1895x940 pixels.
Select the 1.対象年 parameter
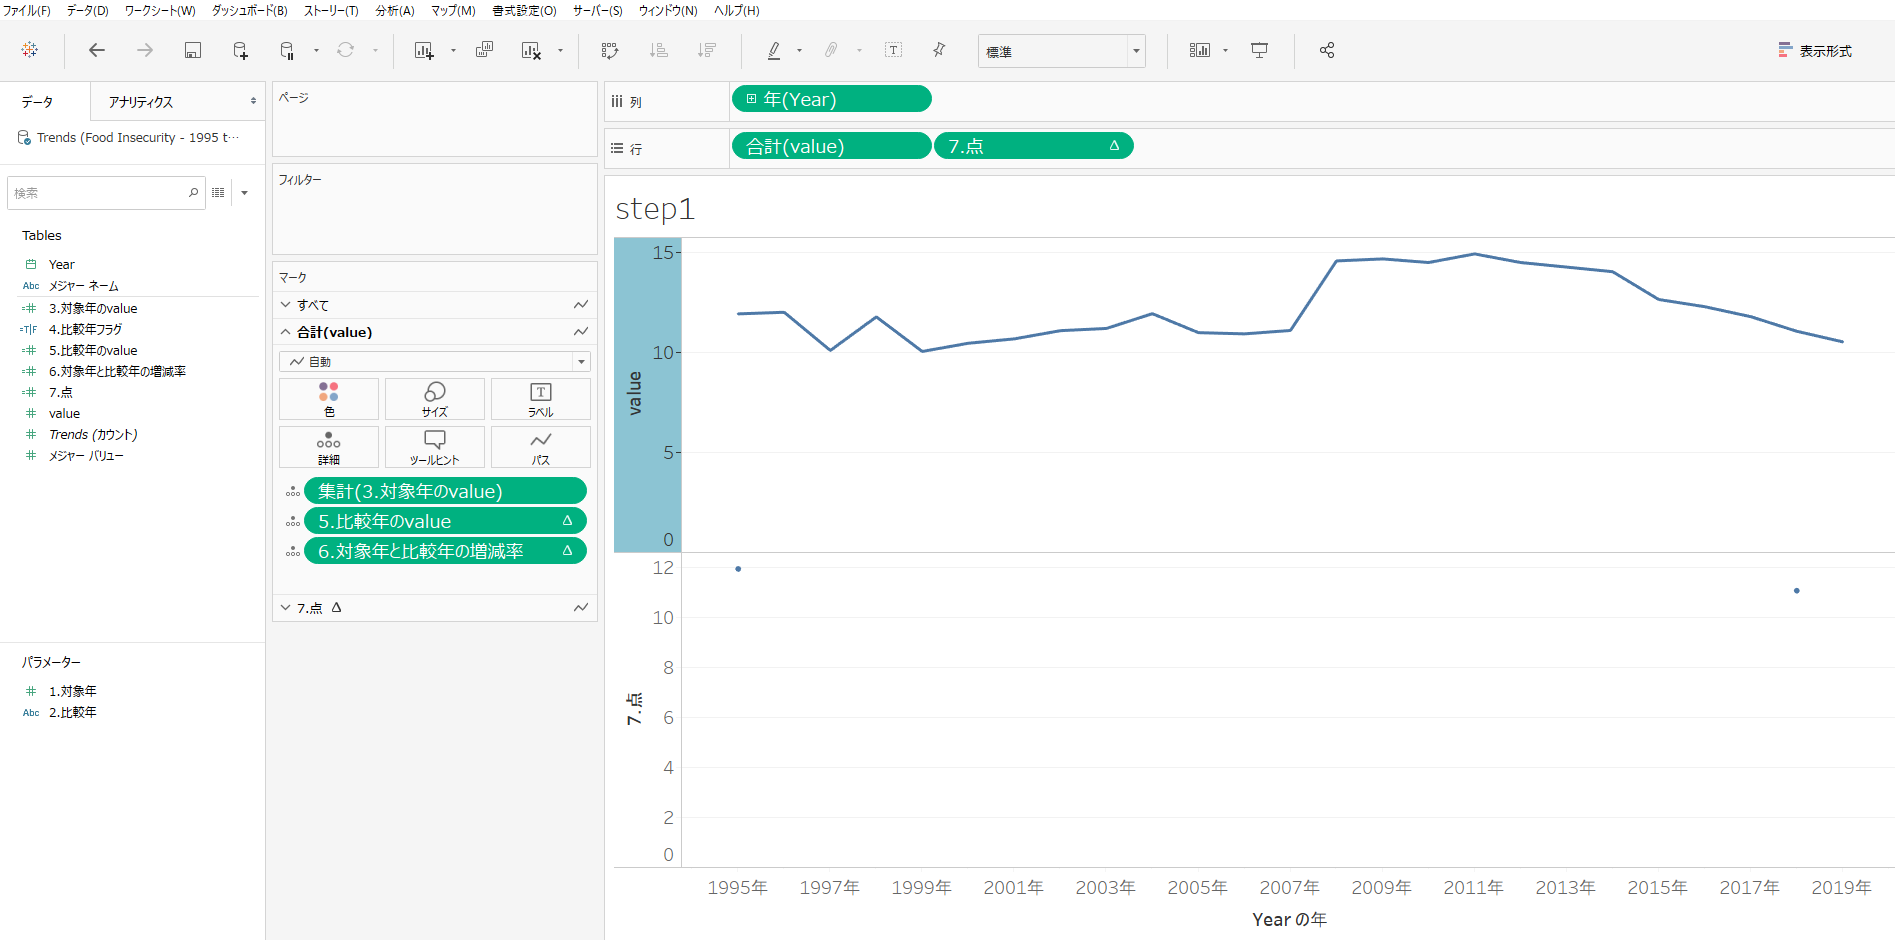pos(72,691)
